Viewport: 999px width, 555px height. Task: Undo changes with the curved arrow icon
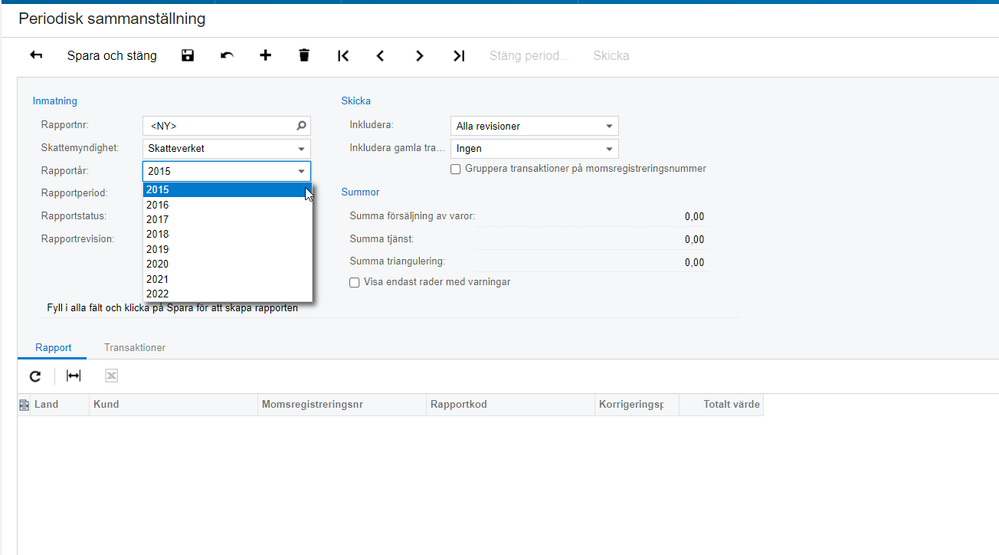pyautogui.click(x=227, y=55)
